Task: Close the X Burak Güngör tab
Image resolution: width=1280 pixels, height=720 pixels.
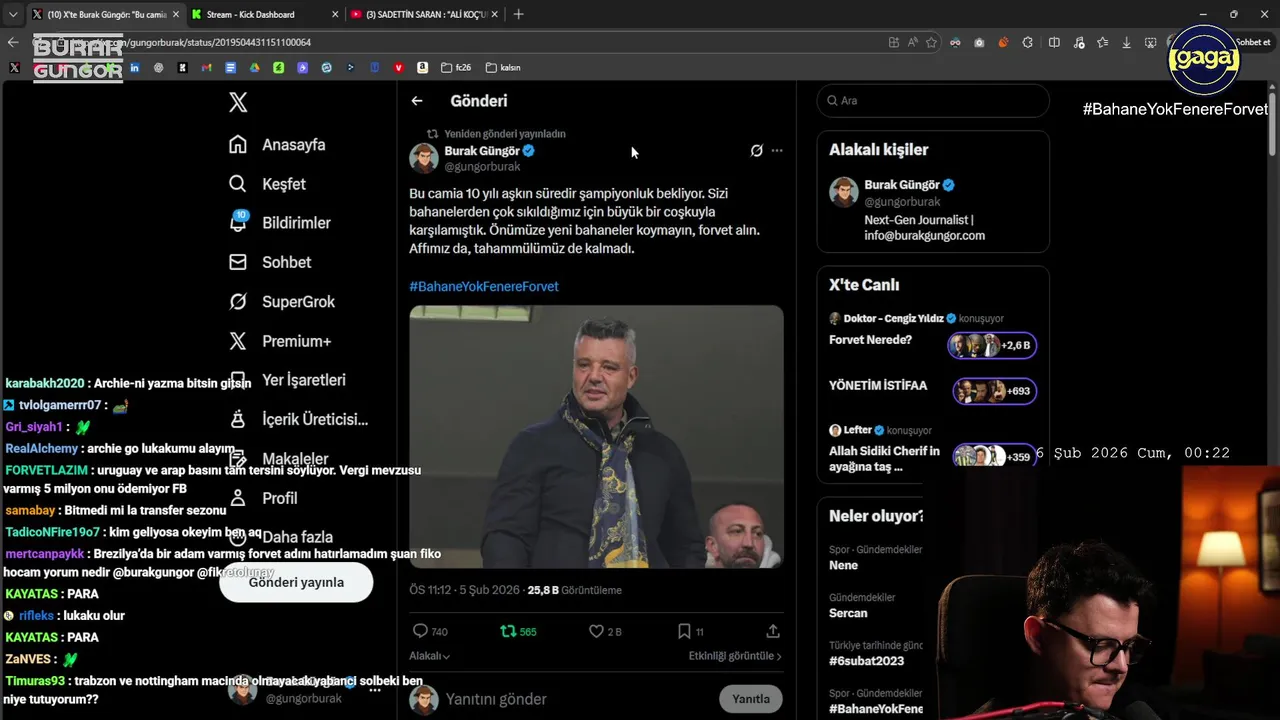Action: 175,14
